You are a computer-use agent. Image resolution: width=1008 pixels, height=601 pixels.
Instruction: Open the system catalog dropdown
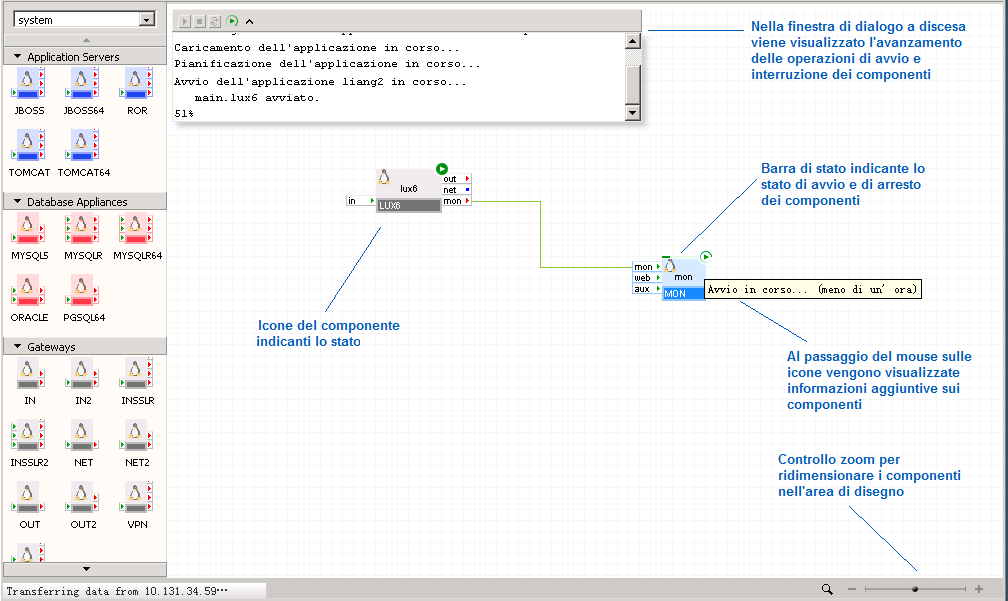(x=147, y=20)
